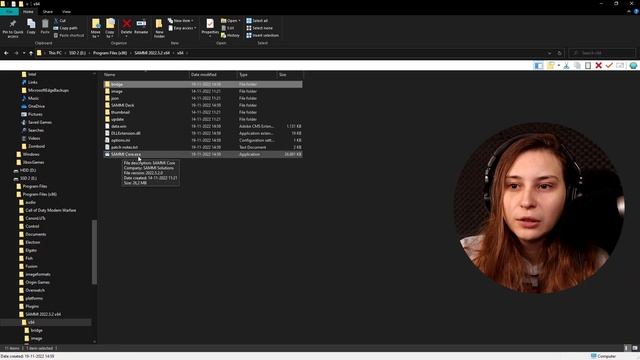Select the DLLExtension.dll file
The image size is (640, 360).
point(203,133)
